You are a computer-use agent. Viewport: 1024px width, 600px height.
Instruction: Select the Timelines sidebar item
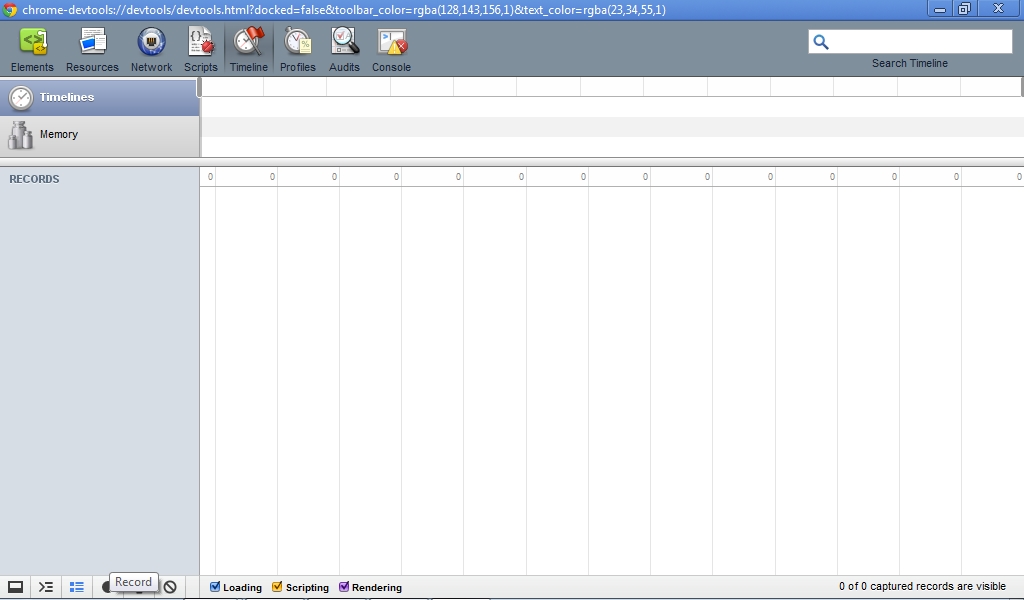point(100,97)
